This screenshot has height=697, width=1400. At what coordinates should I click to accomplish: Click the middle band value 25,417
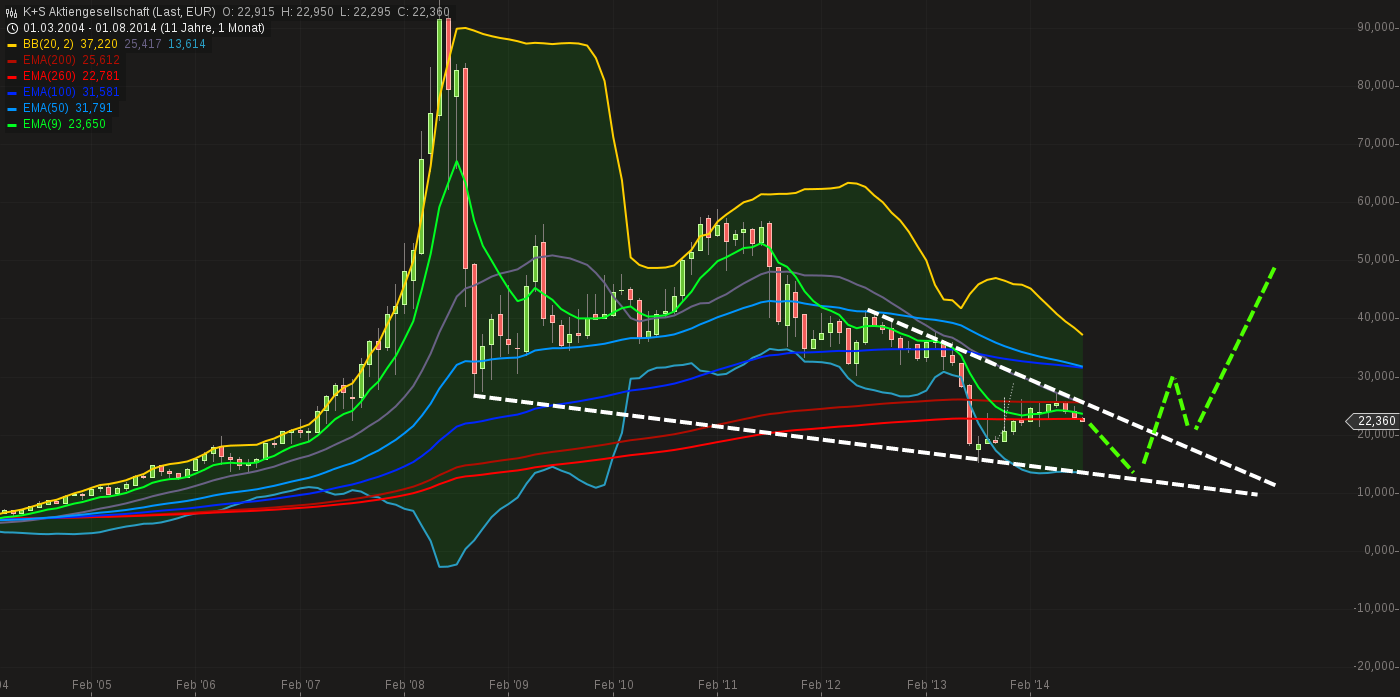coord(143,44)
